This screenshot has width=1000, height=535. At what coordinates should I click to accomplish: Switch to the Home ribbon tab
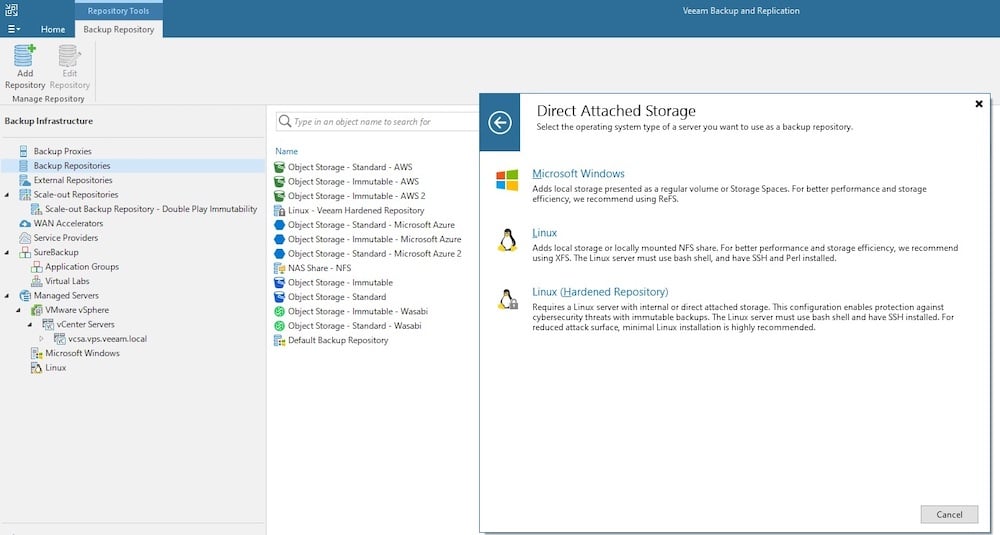point(53,29)
